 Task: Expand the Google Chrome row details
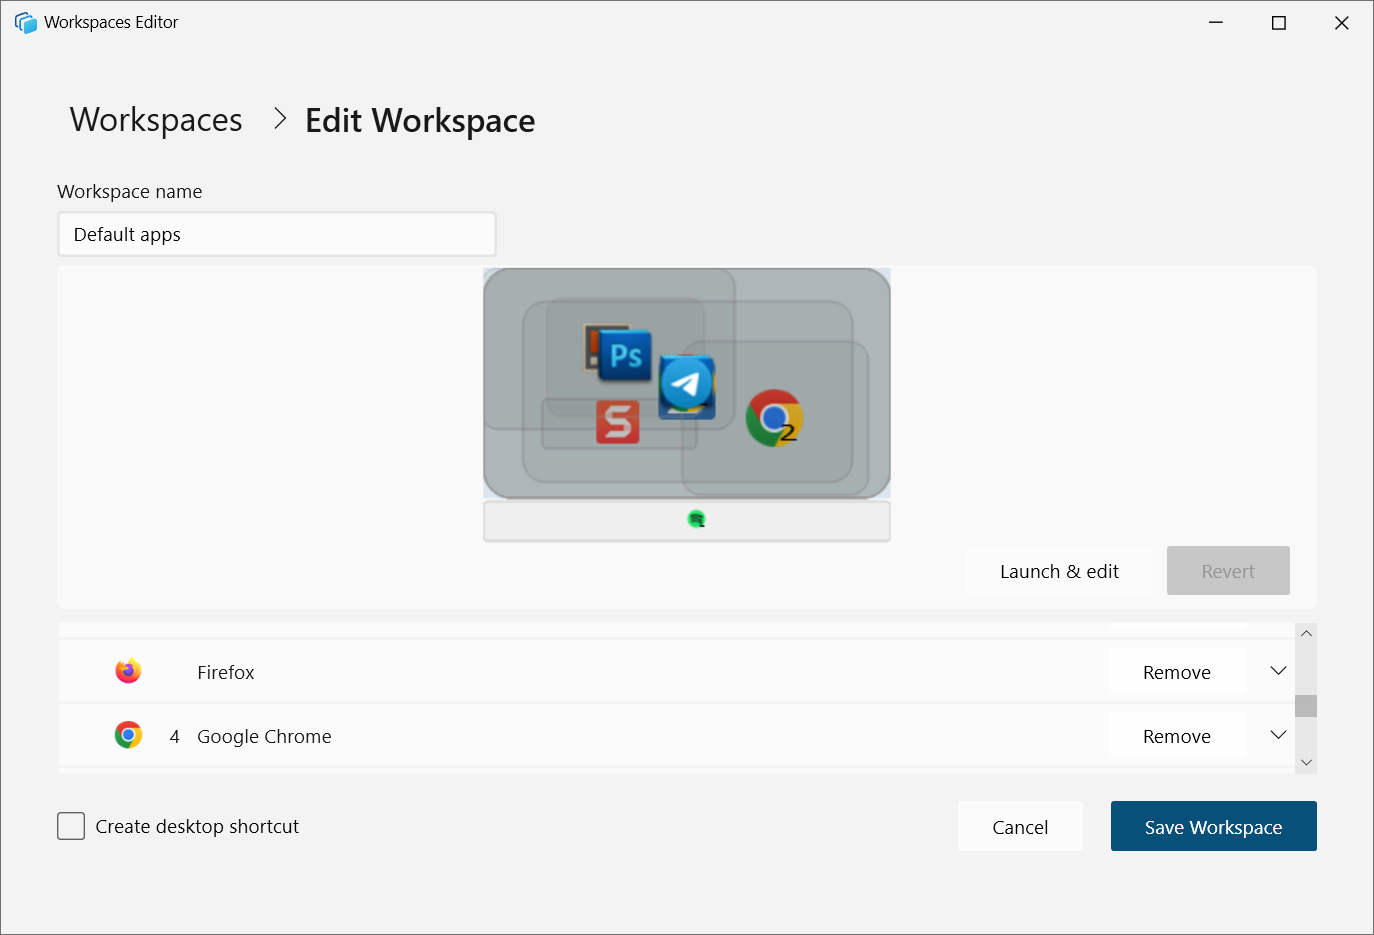coord(1278,735)
